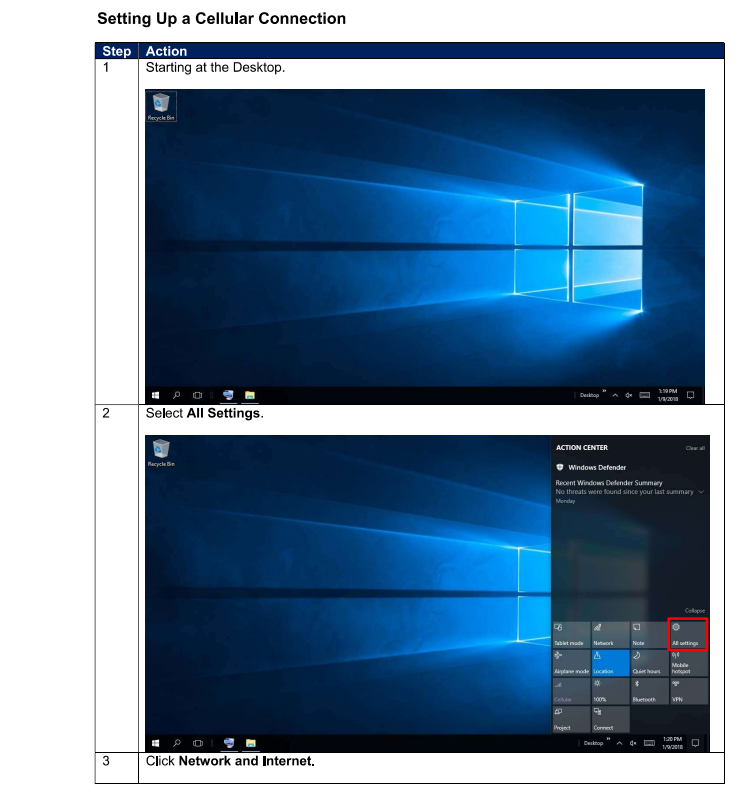Open the Project display tile
The height and width of the screenshot is (806, 743).
(x=571, y=719)
